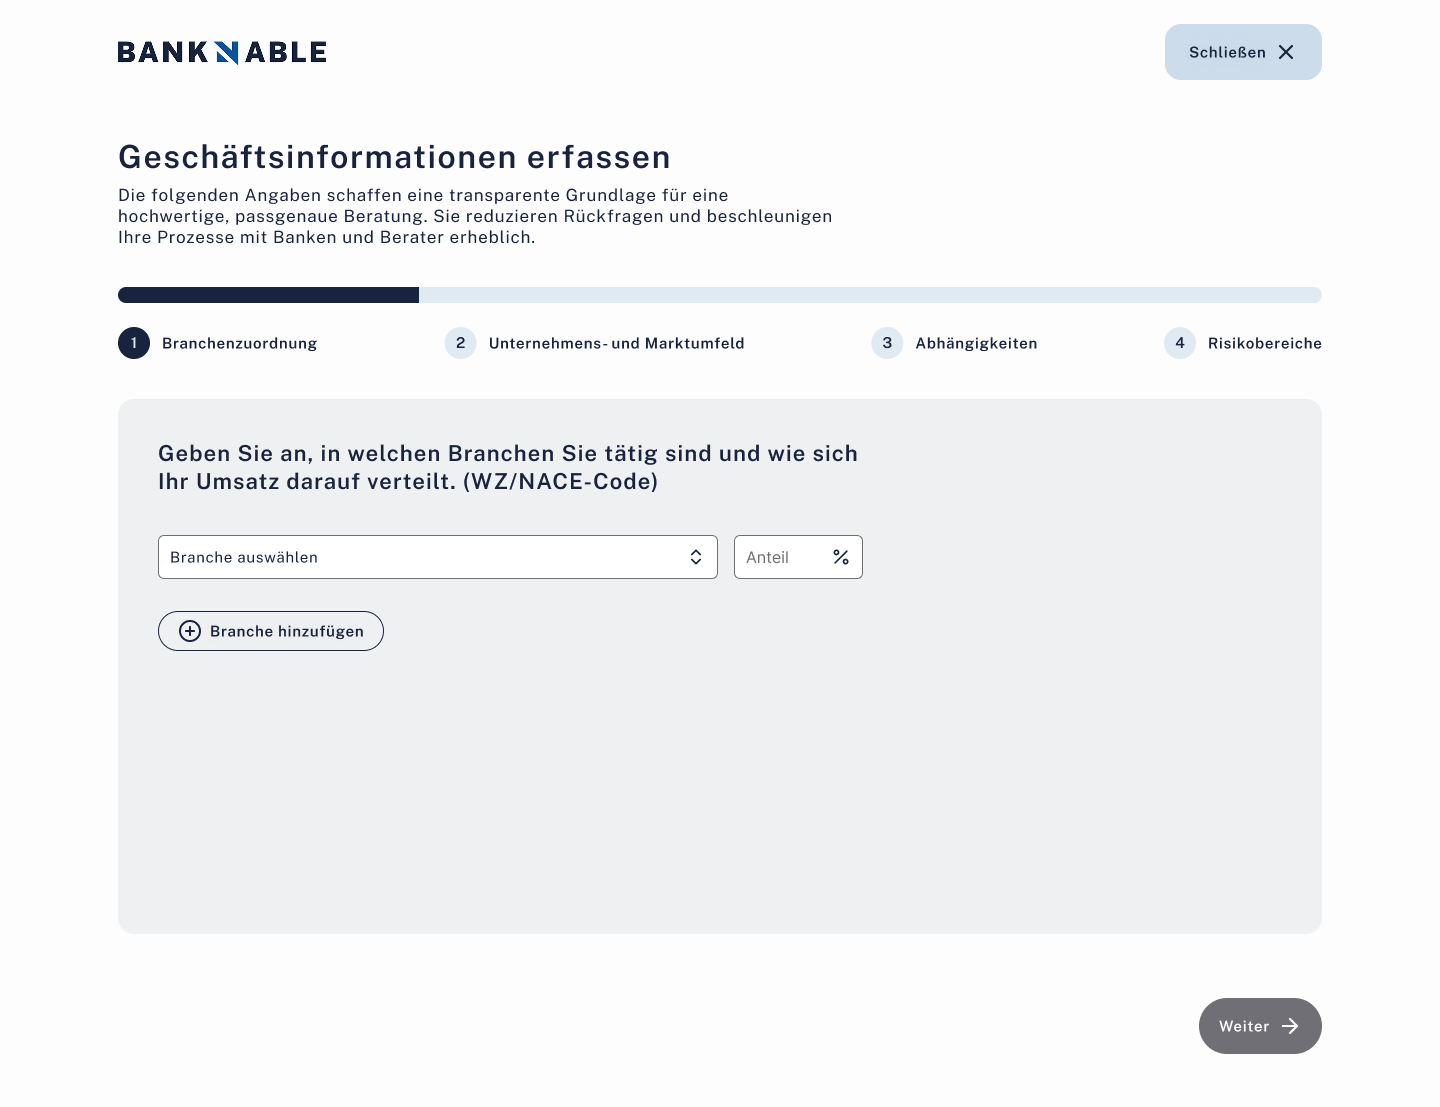The height and width of the screenshot is (1107, 1440).
Task: Click the step 3 number circle
Action: click(887, 343)
